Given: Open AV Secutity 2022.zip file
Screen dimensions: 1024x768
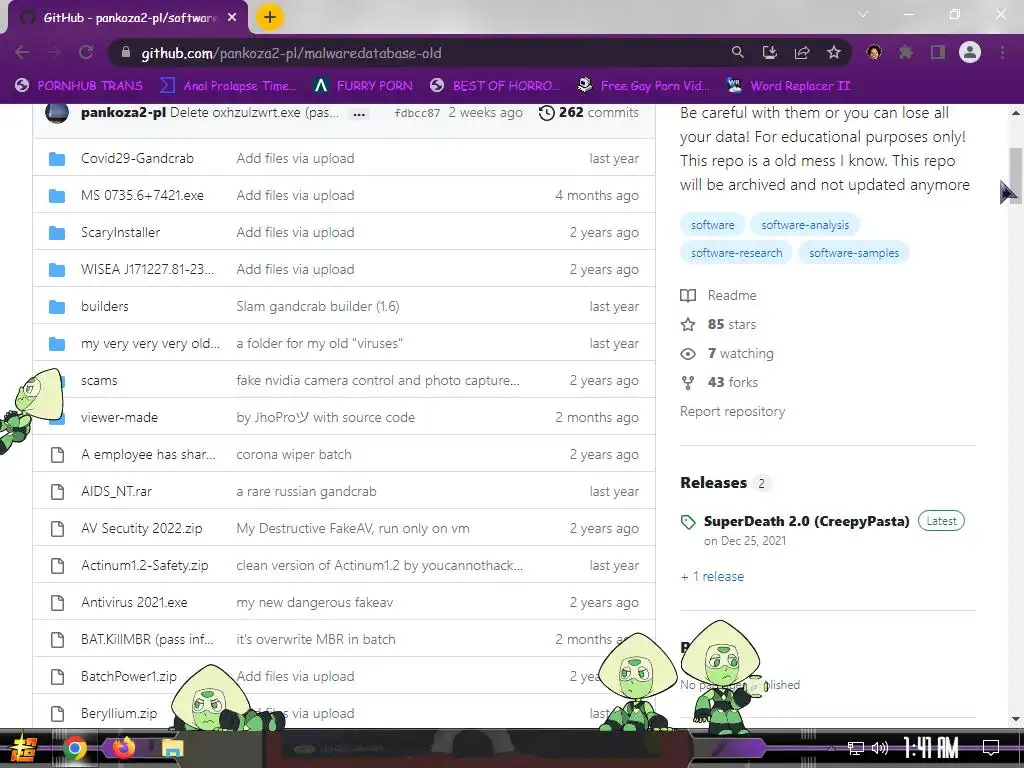Looking at the screenshot, I should coord(142,528).
